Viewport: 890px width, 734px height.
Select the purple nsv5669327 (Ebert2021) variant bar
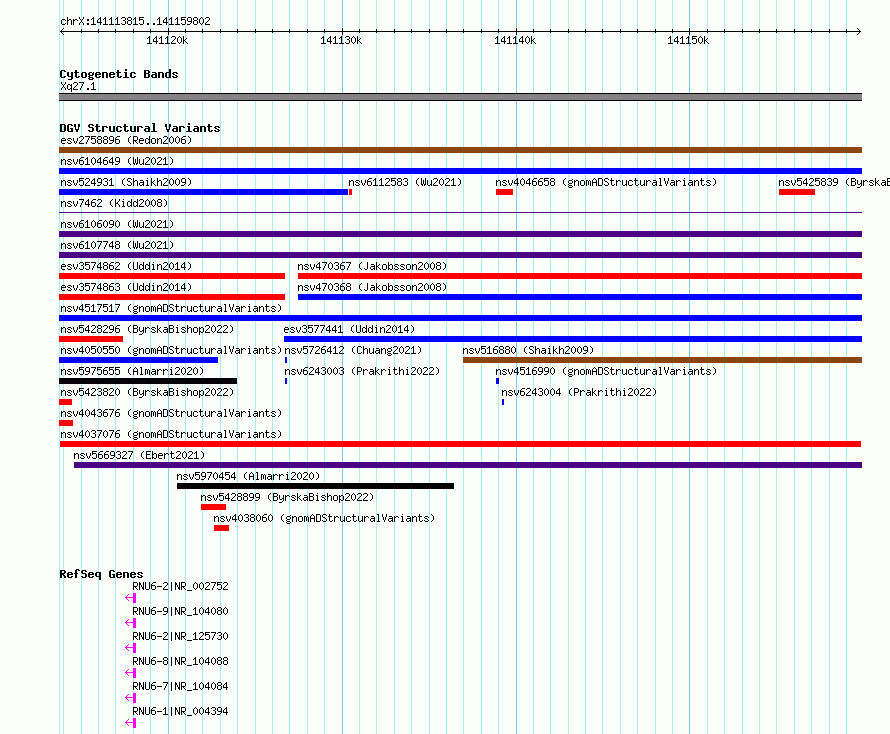468,465
